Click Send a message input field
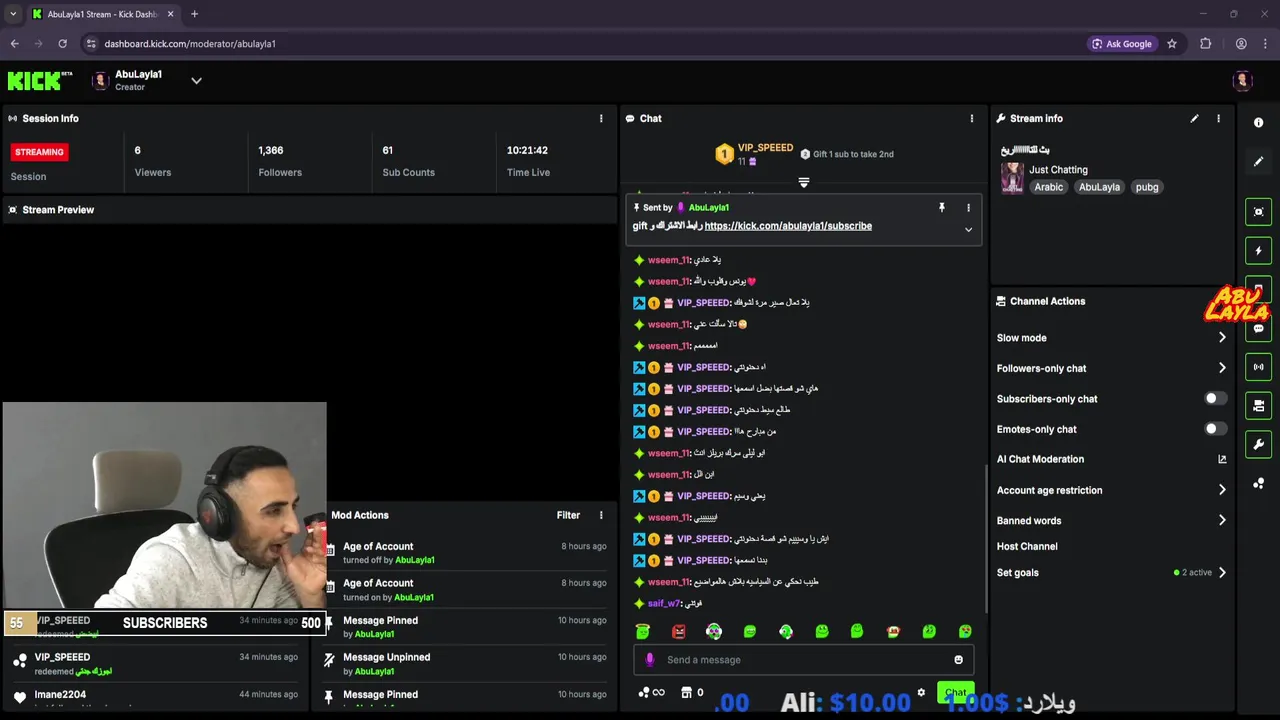The width and height of the screenshot is (1280, 720). click(x=803, y=660)
